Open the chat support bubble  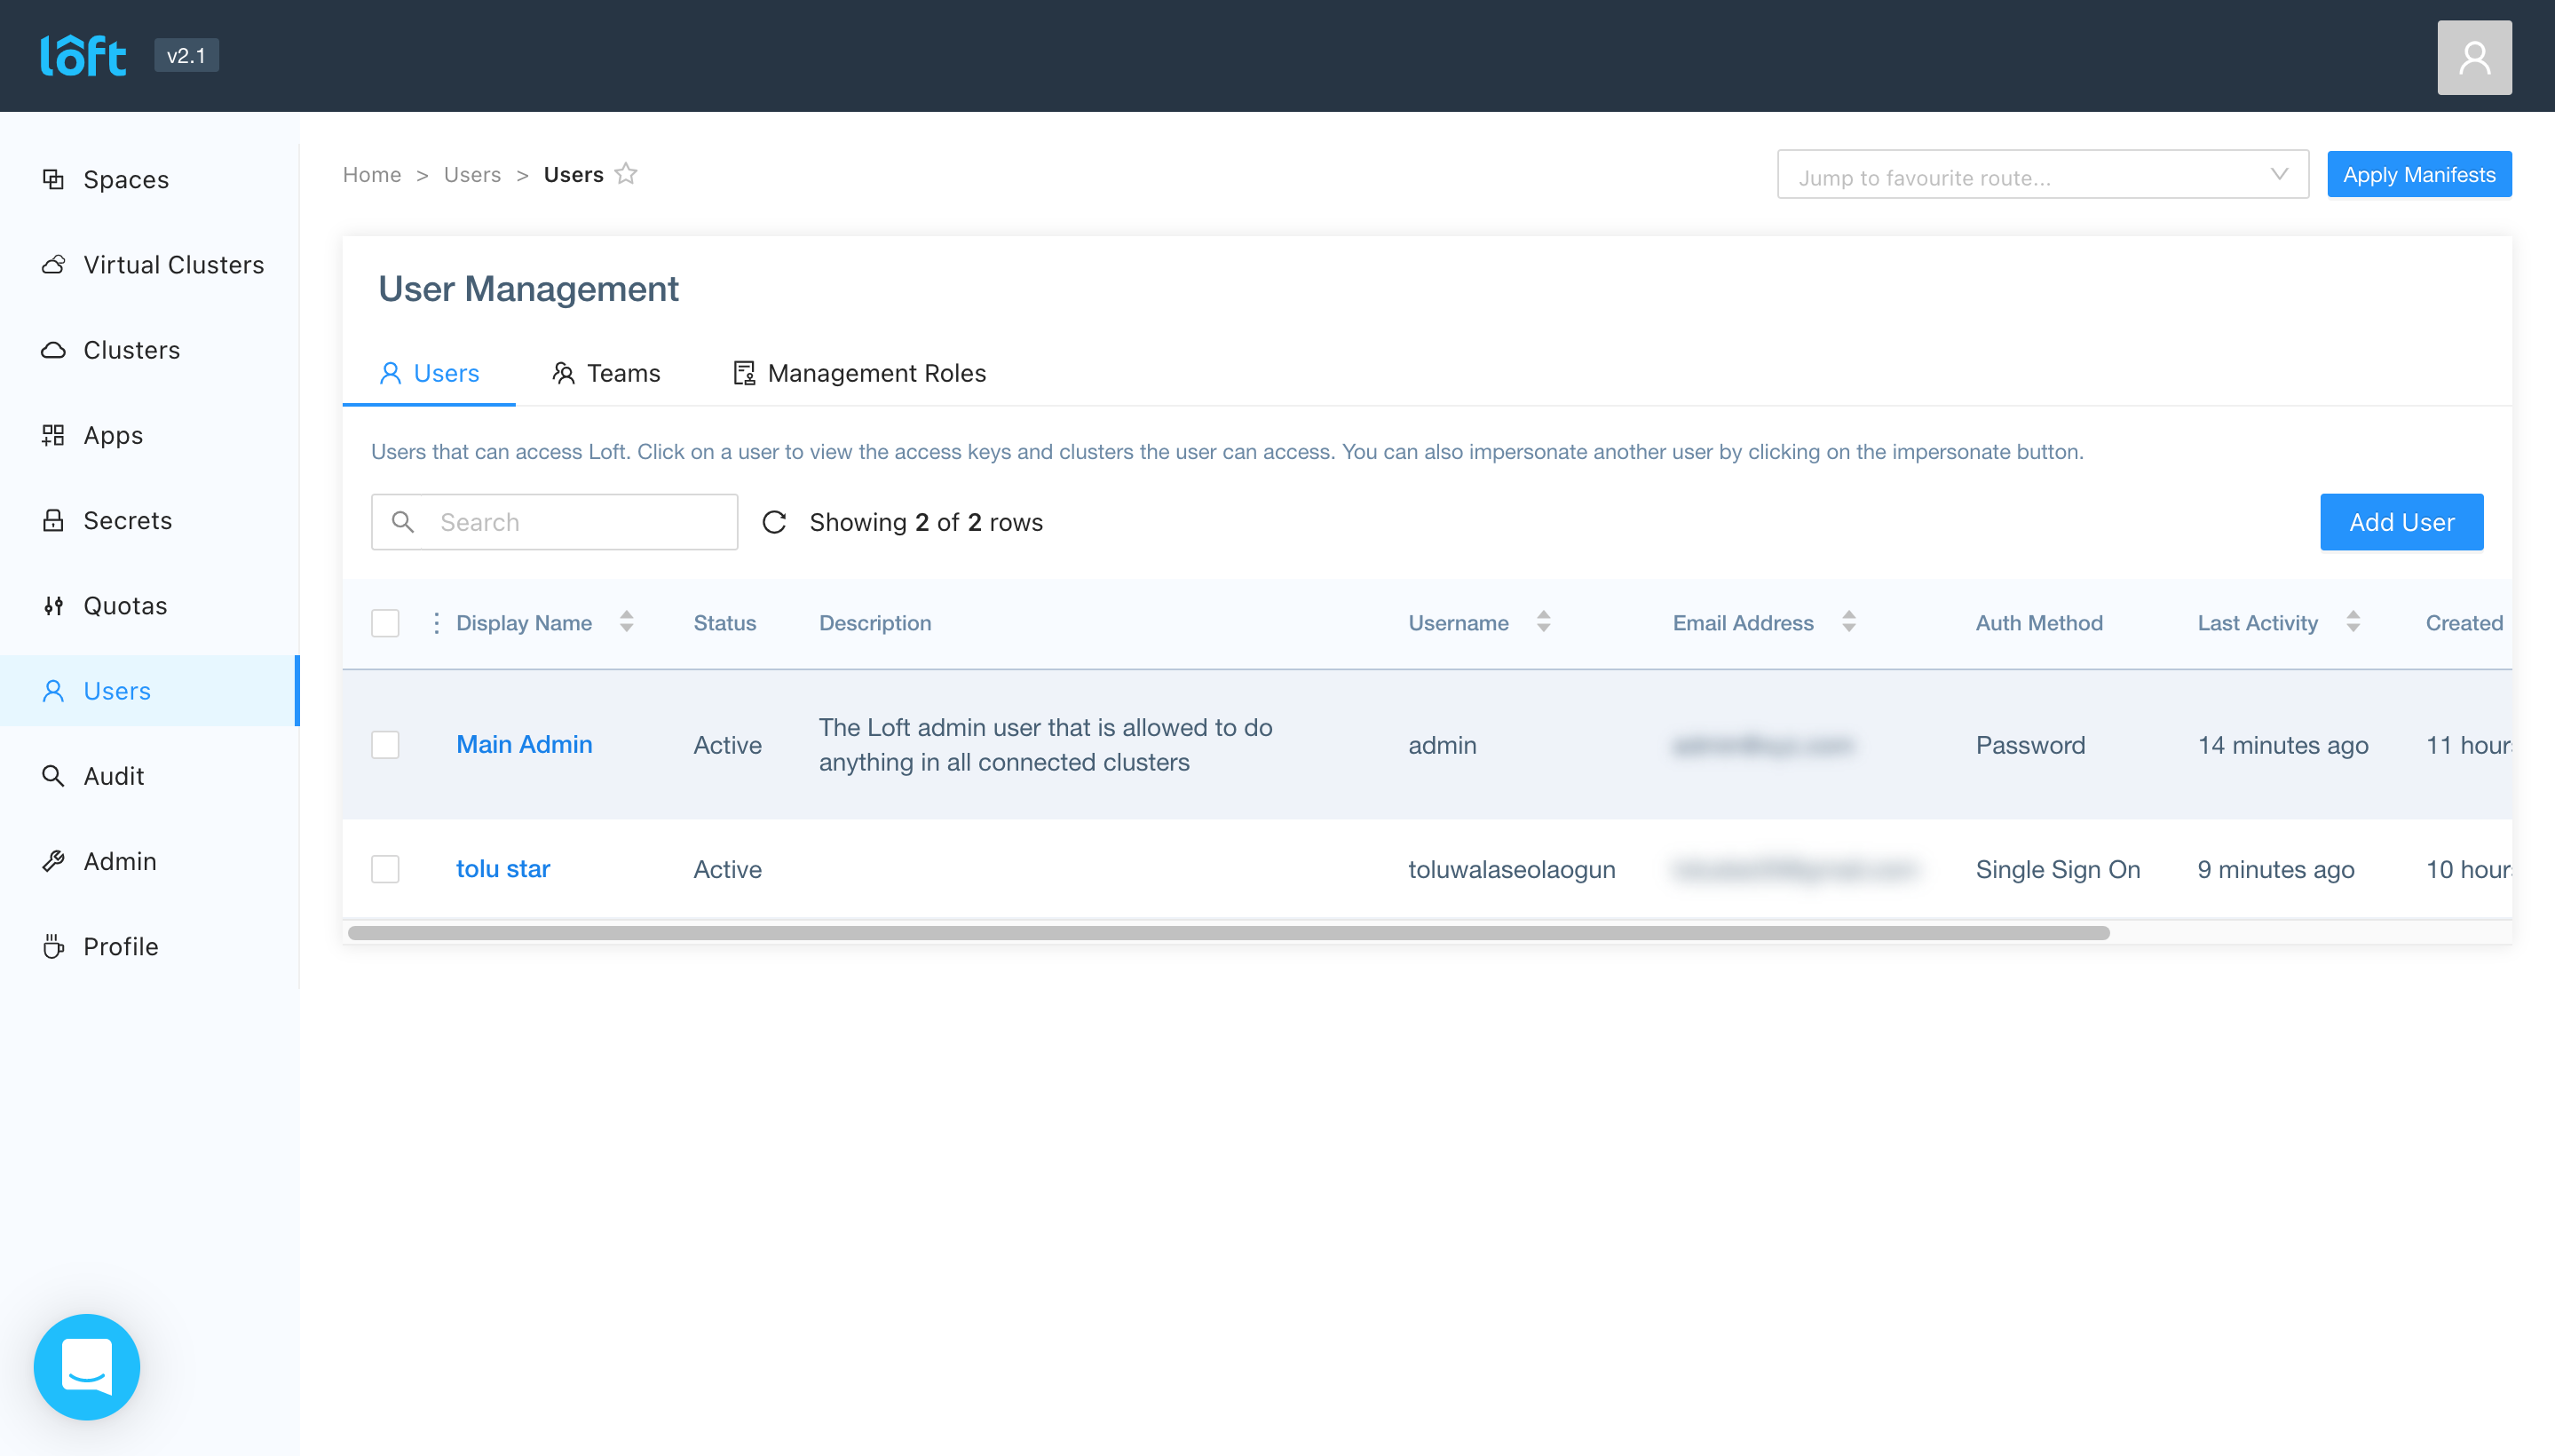point(87,1366)
